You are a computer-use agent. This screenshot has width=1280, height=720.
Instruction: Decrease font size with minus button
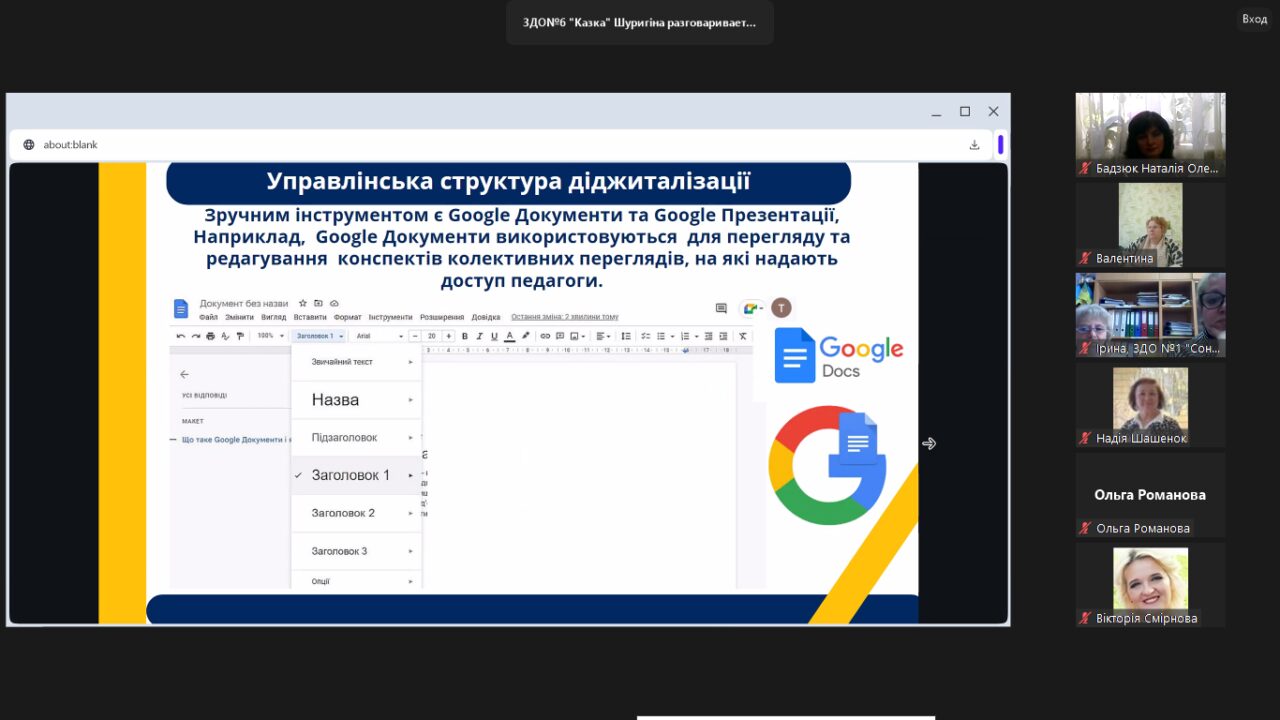[x=415, y=336]
